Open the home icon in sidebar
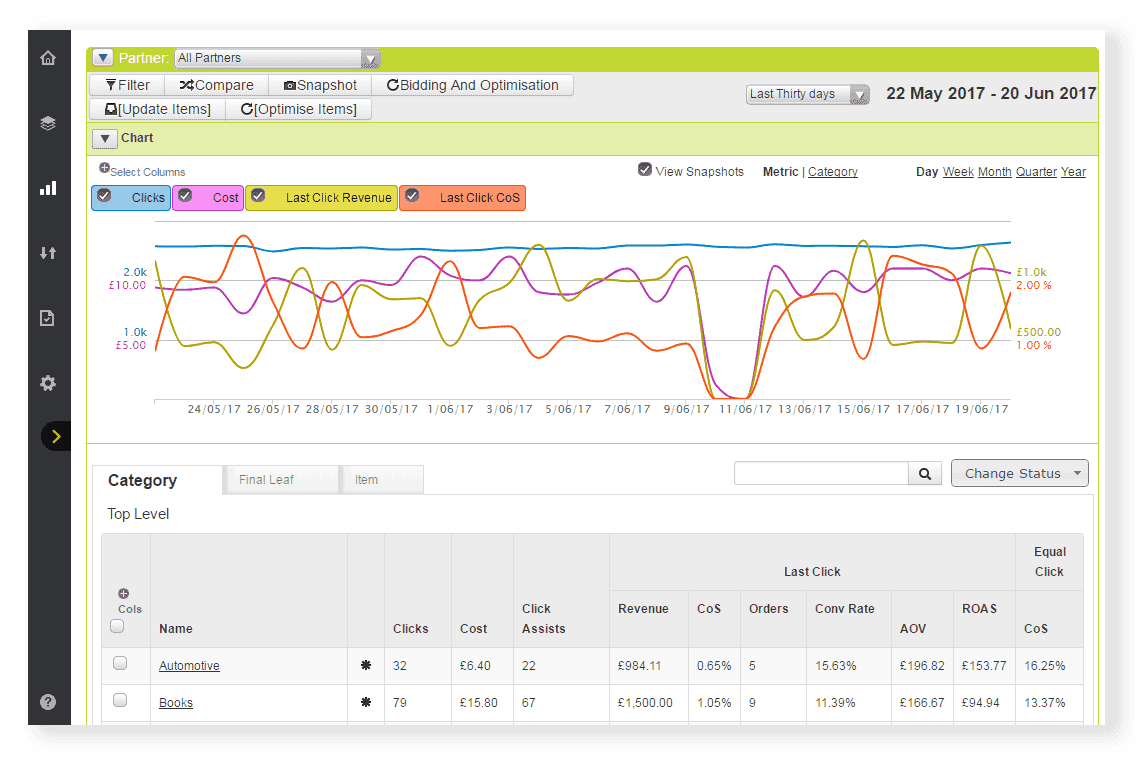The height and width of the screenshot is (777, 1140). (48, 58)
